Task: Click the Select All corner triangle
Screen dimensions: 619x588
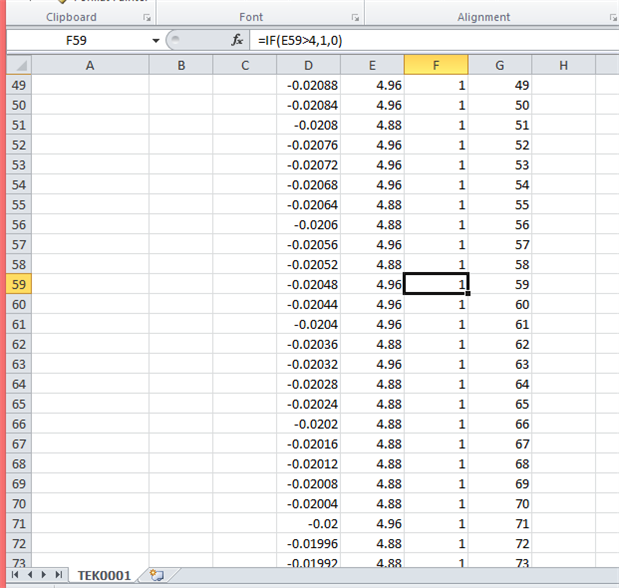Action: [19, 65]
